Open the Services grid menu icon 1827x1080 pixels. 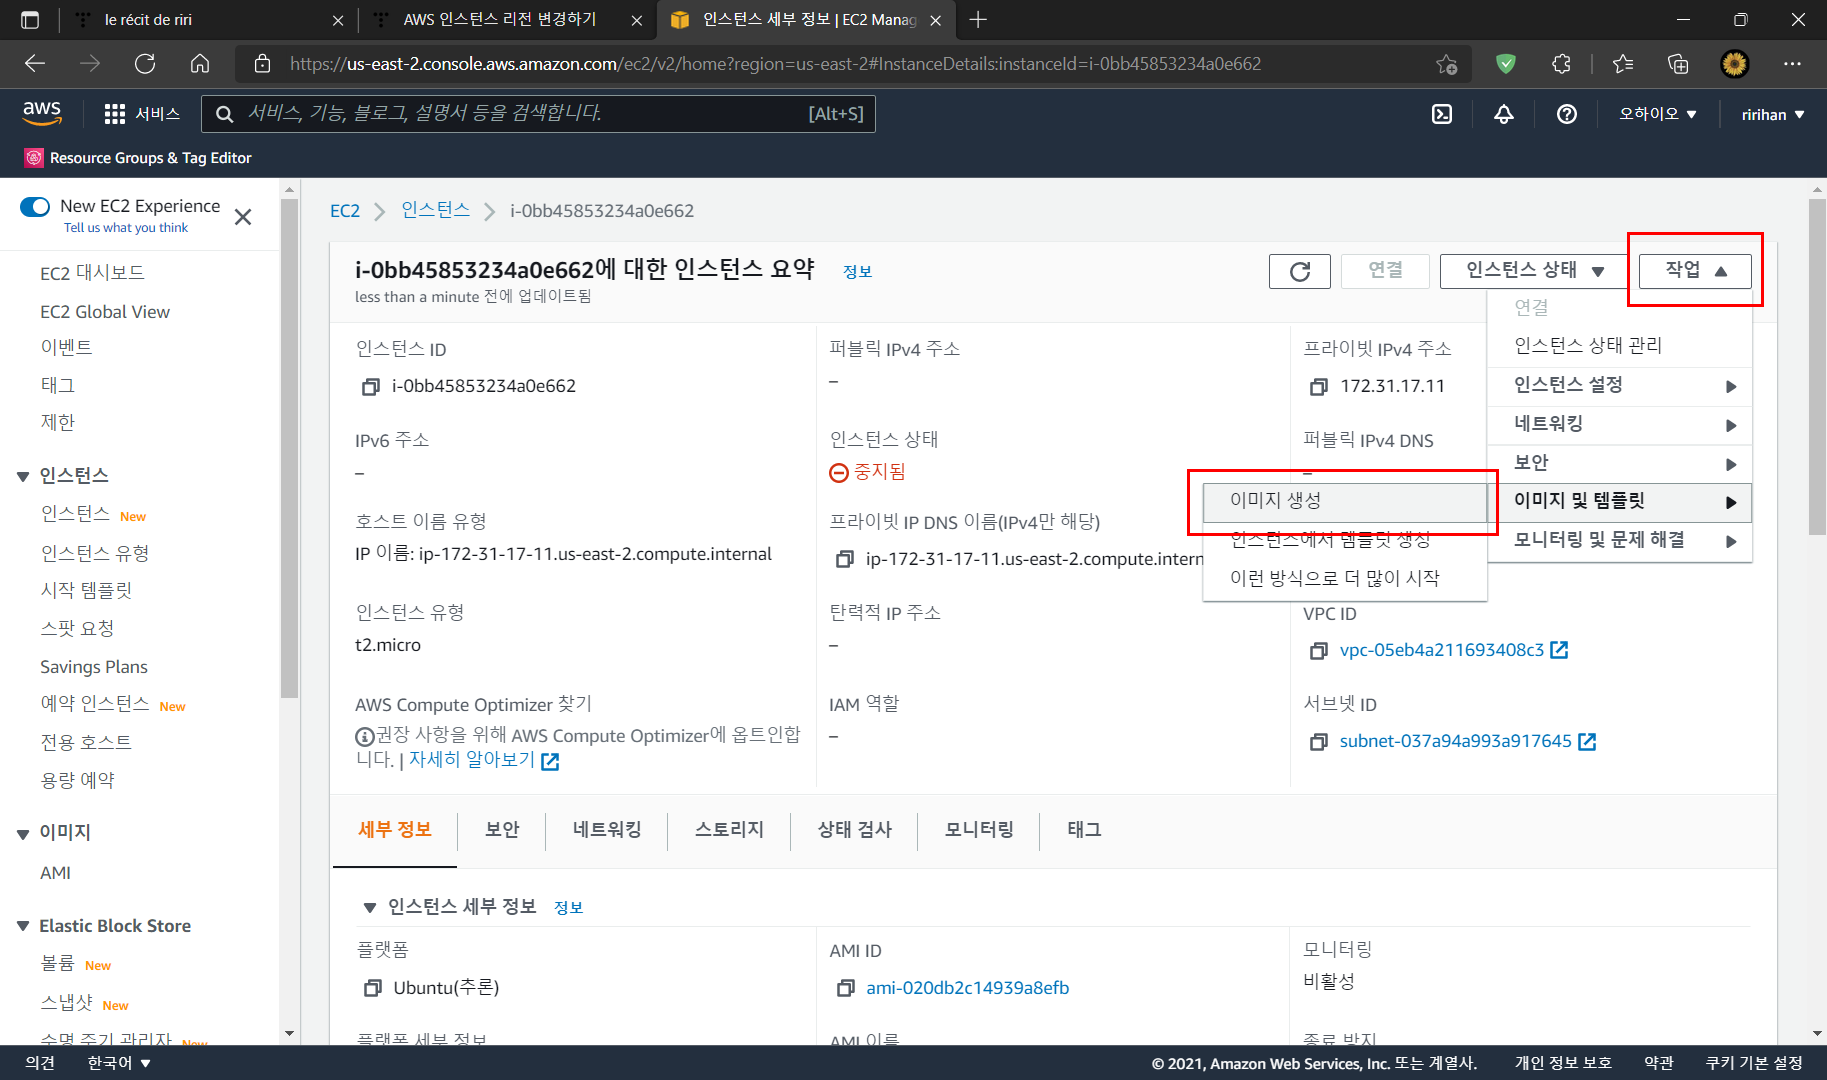point(115,114)
